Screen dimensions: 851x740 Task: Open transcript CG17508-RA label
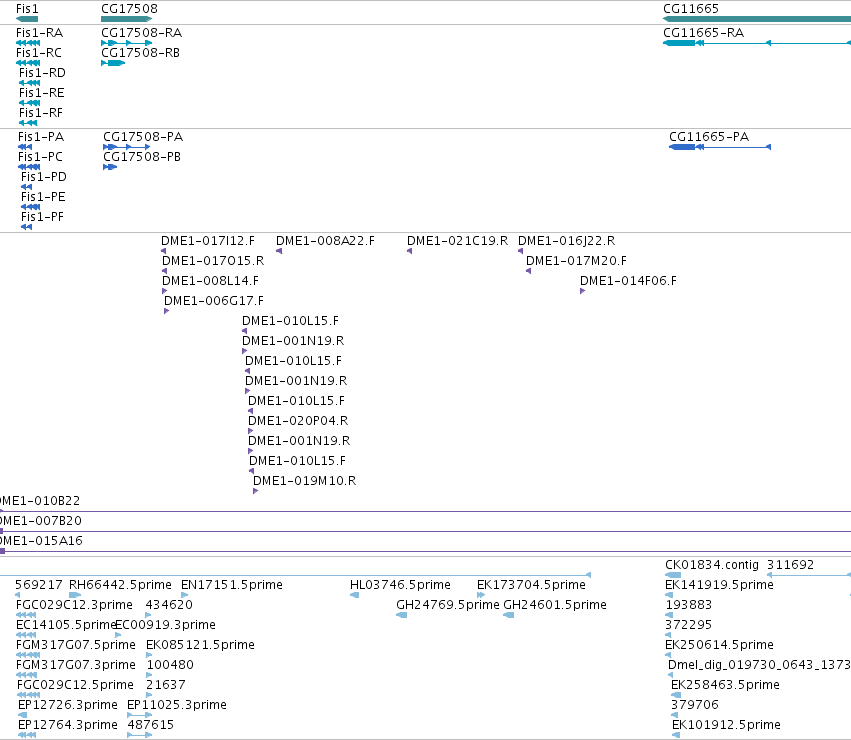click(x=142, y=33)
